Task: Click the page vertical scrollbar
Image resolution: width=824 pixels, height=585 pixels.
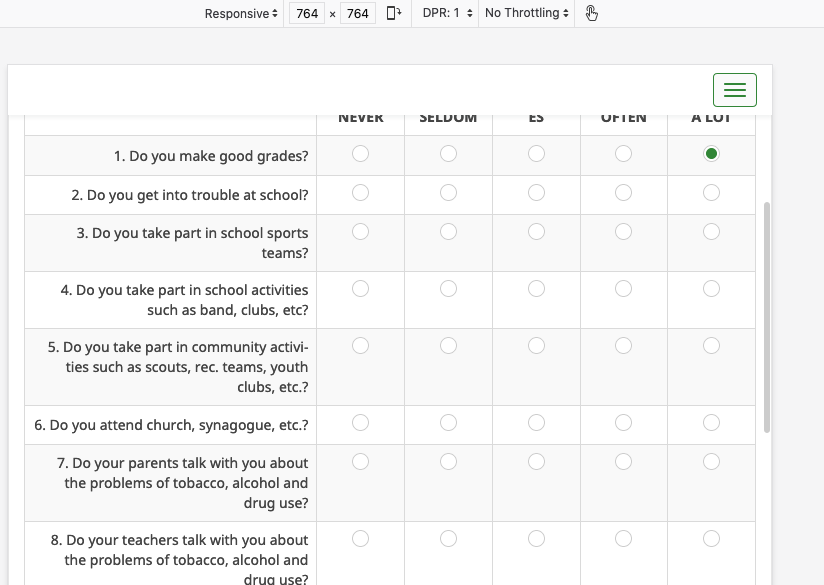Action: [767, 316]
